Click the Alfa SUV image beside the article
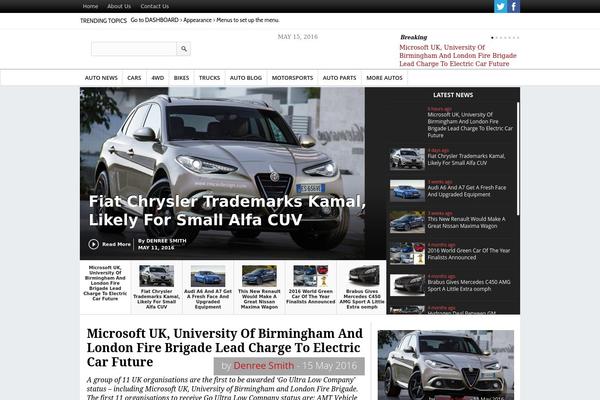Viewport: 600px width, 400px height. [446, 365]
